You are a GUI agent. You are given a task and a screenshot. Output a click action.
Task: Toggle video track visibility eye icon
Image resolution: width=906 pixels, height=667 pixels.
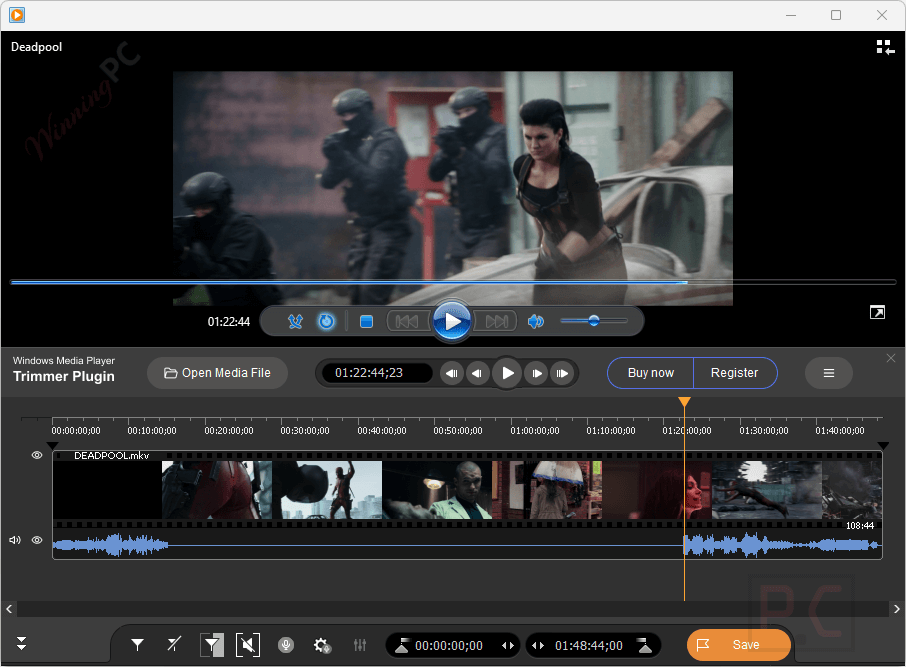(x=37, y=455)
